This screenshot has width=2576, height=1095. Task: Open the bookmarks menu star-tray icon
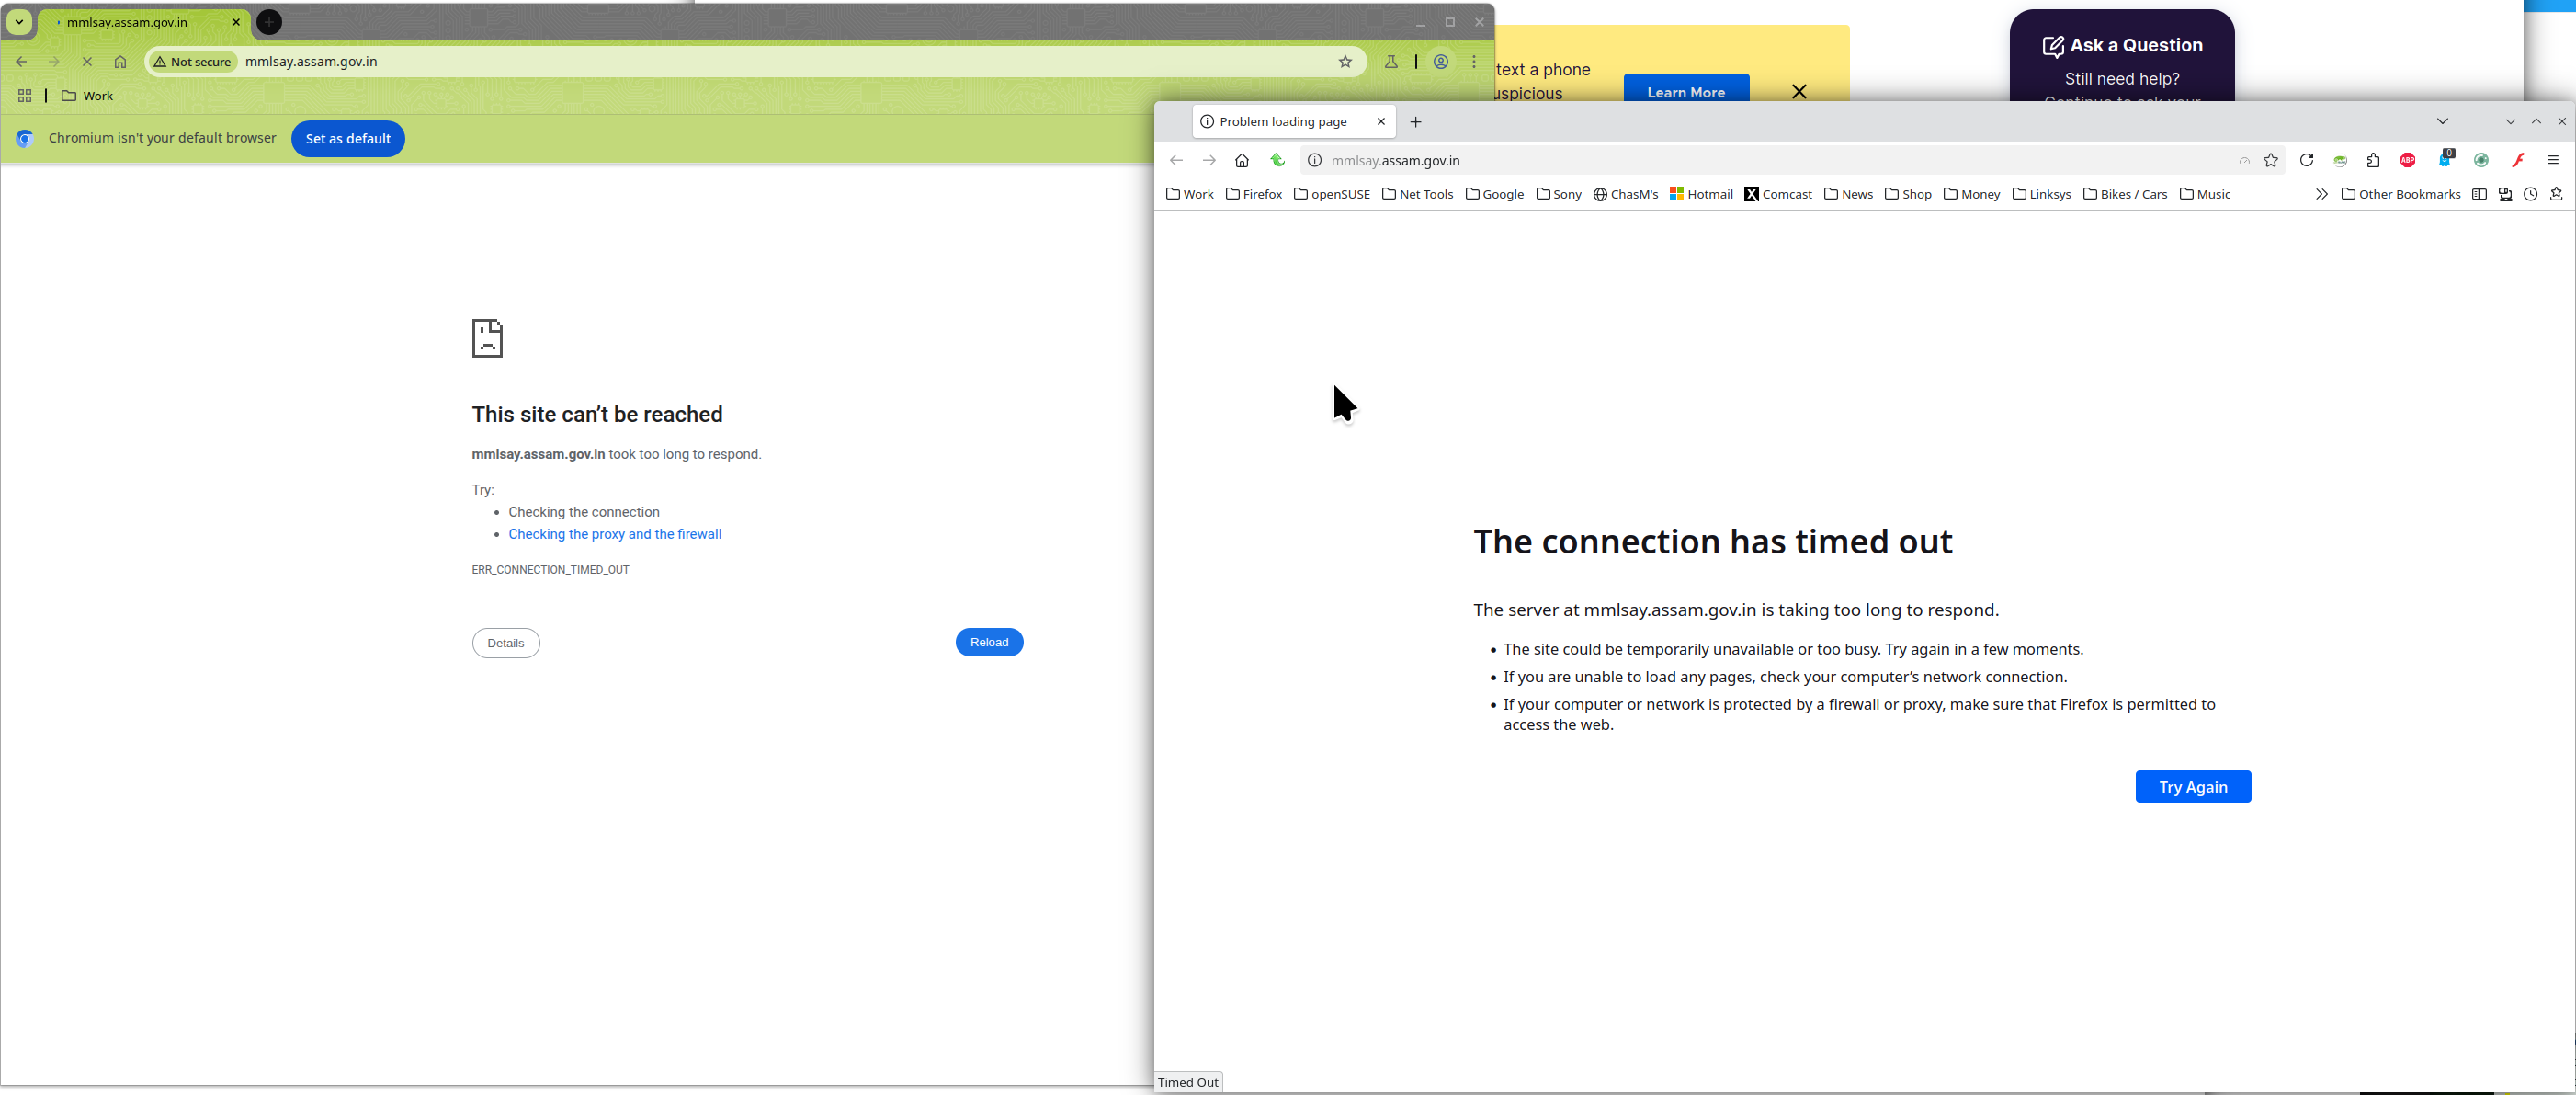click(x=2556, y=195)
